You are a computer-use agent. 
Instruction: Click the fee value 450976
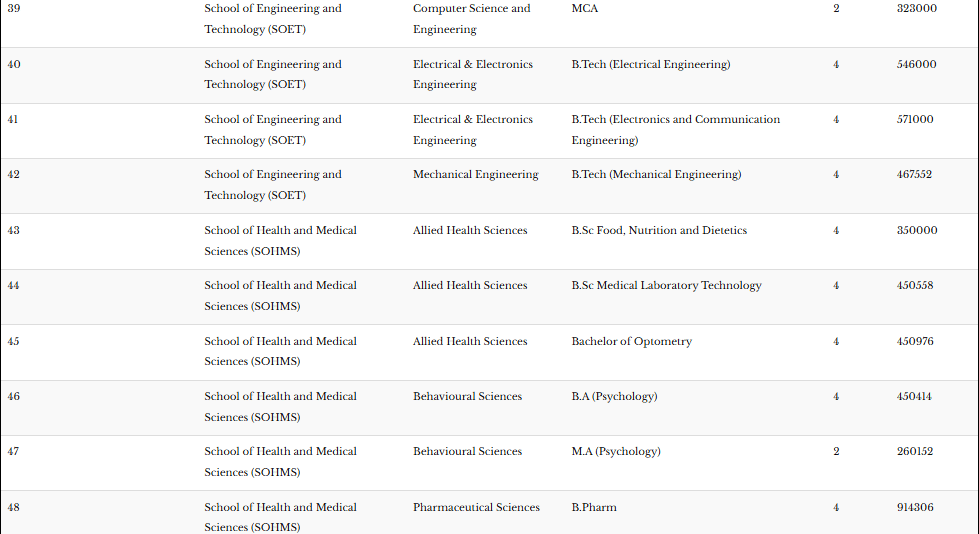(915, 342)
